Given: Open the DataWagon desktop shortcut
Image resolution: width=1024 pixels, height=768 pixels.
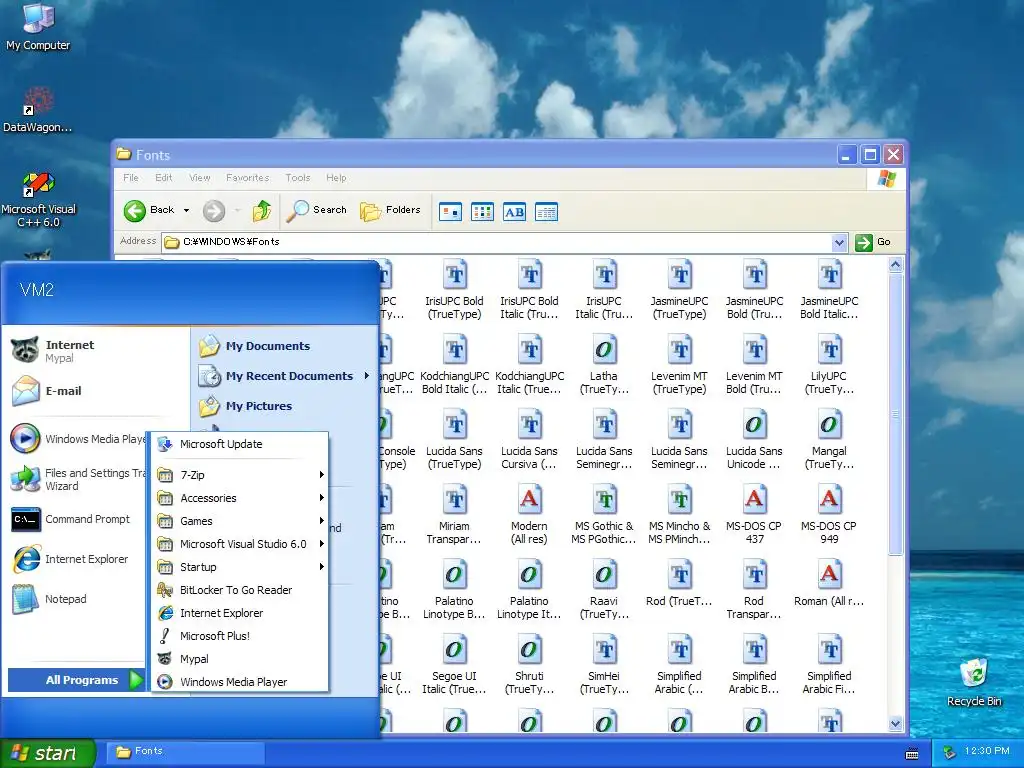Looking at the screenshot, I should click(38, 110).
